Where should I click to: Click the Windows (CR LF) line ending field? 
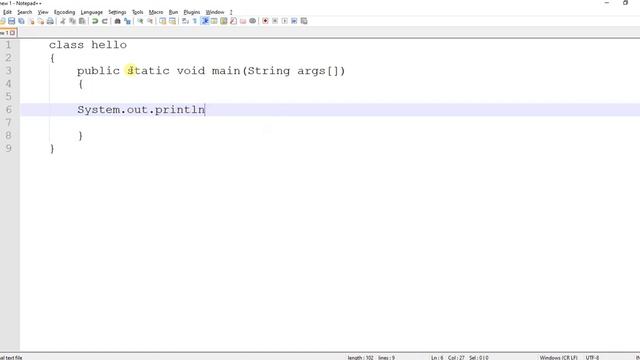click(558, 358)
